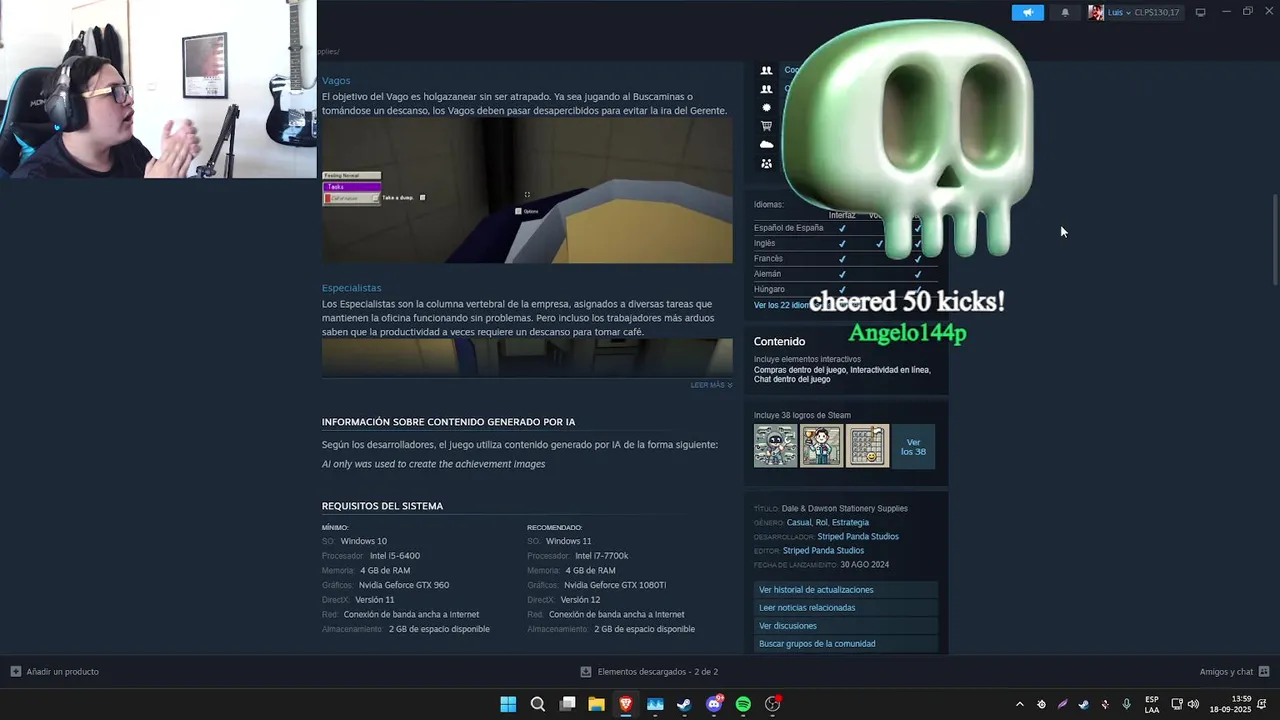
Task: Click Ver discusiones
Action: pyautogui.click(x=846, y=626)
